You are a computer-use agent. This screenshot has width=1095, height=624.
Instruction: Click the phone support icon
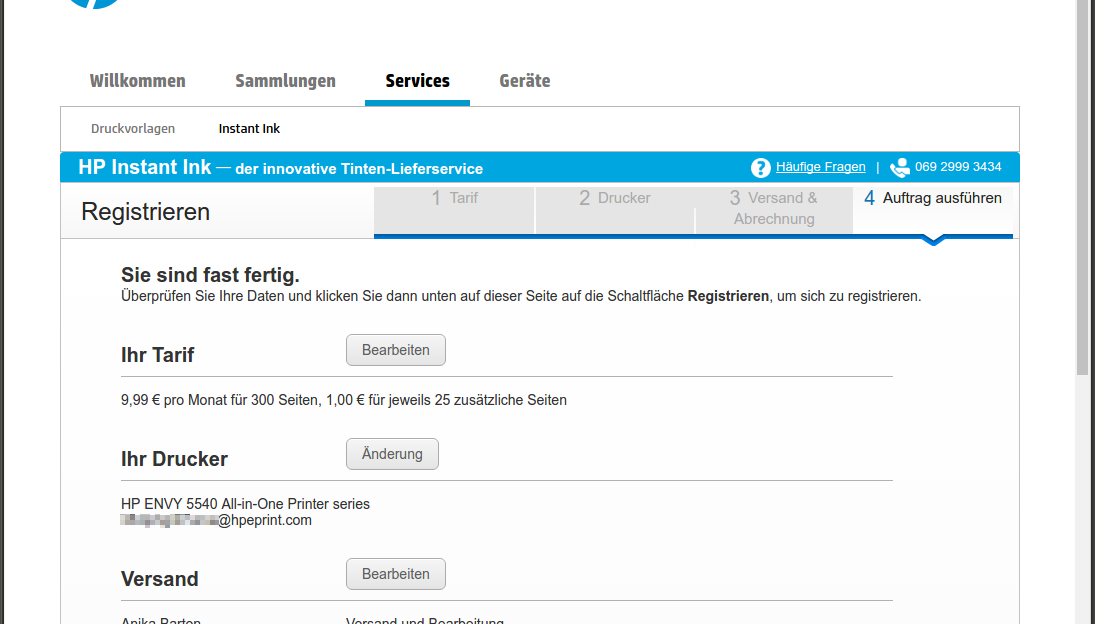[x=899, y=168]
